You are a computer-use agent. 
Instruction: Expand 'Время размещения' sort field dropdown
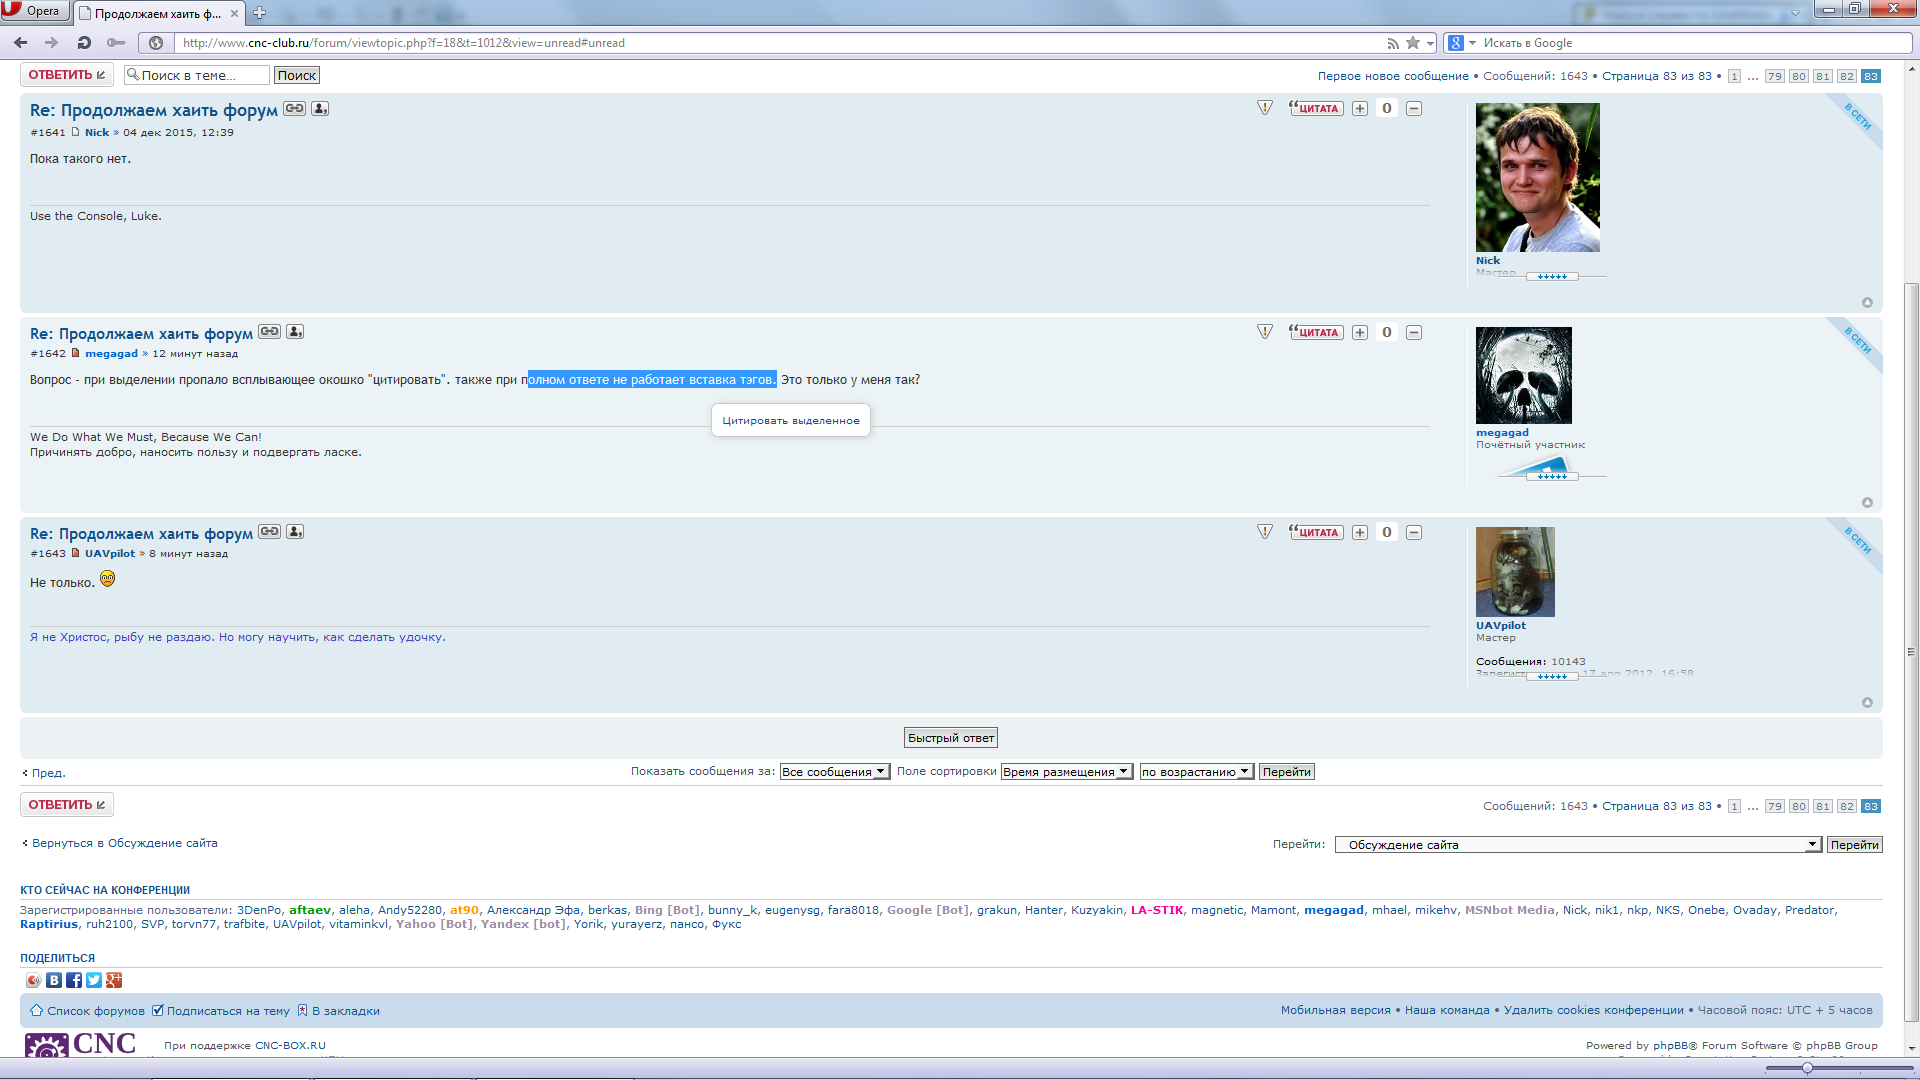click(x=1066, y=772)
